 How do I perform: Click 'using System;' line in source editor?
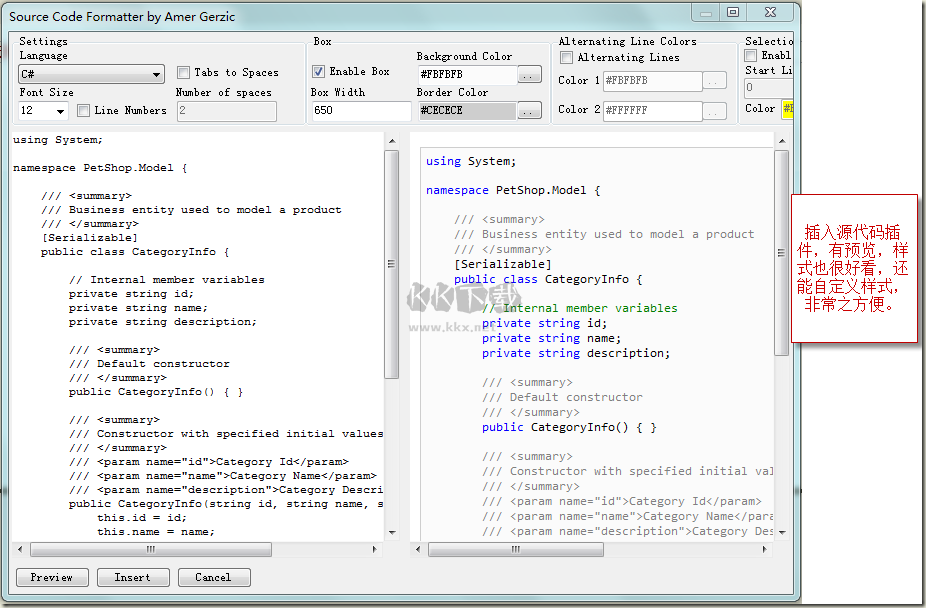pyautogui.click(x=58, y=140)
